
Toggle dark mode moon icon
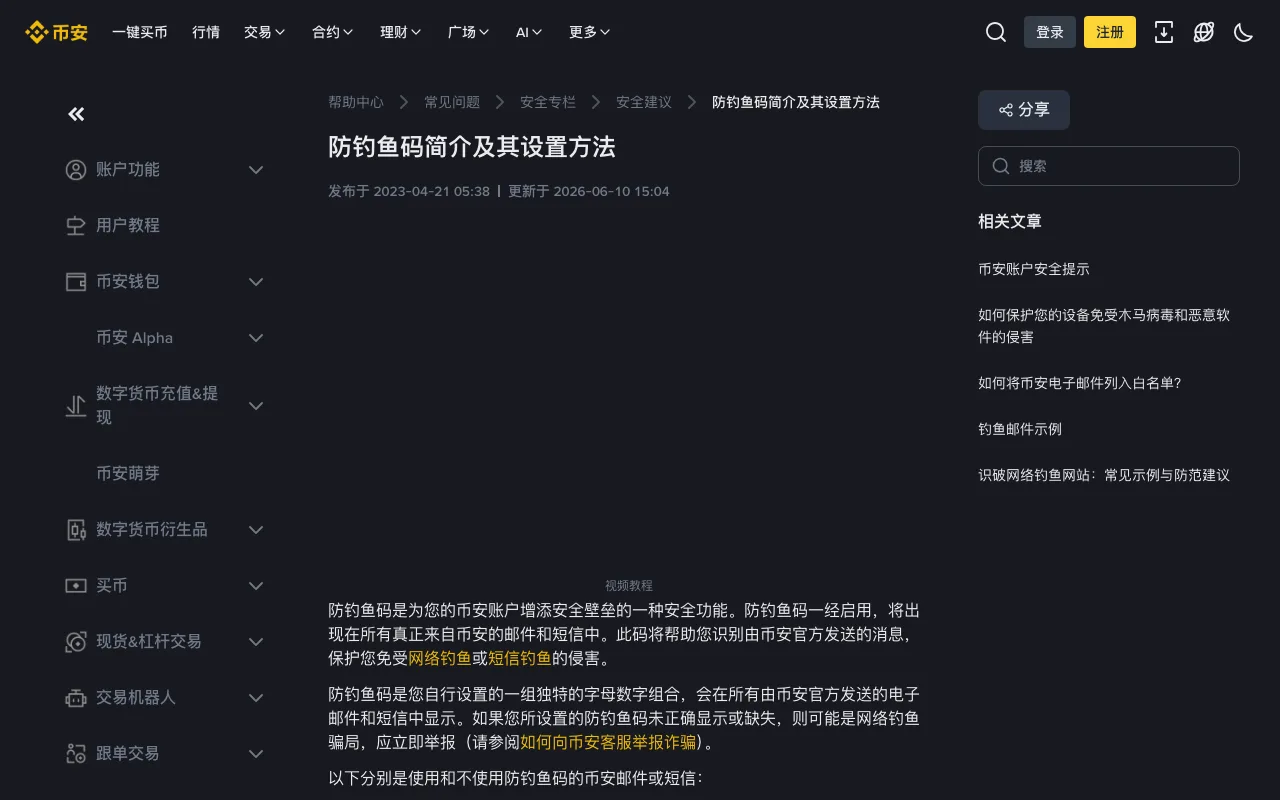coord(1244,32)
